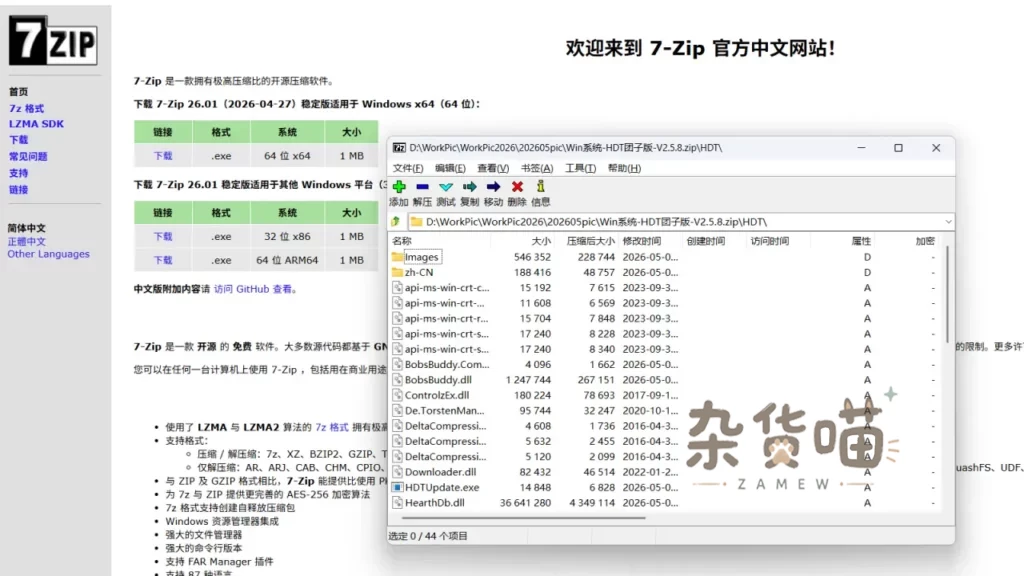Click the 7z window title bar icon
This screenshot has height=576, width=1024.
pyautogui.click(x=399, y=148)
